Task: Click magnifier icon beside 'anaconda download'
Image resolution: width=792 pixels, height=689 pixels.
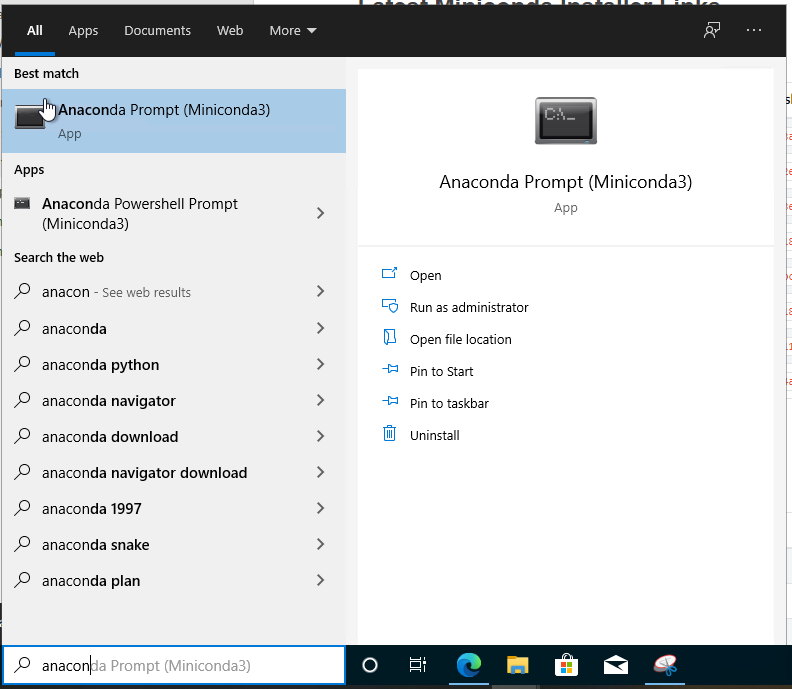Action: pyautogui.click(x=22, y=436)
